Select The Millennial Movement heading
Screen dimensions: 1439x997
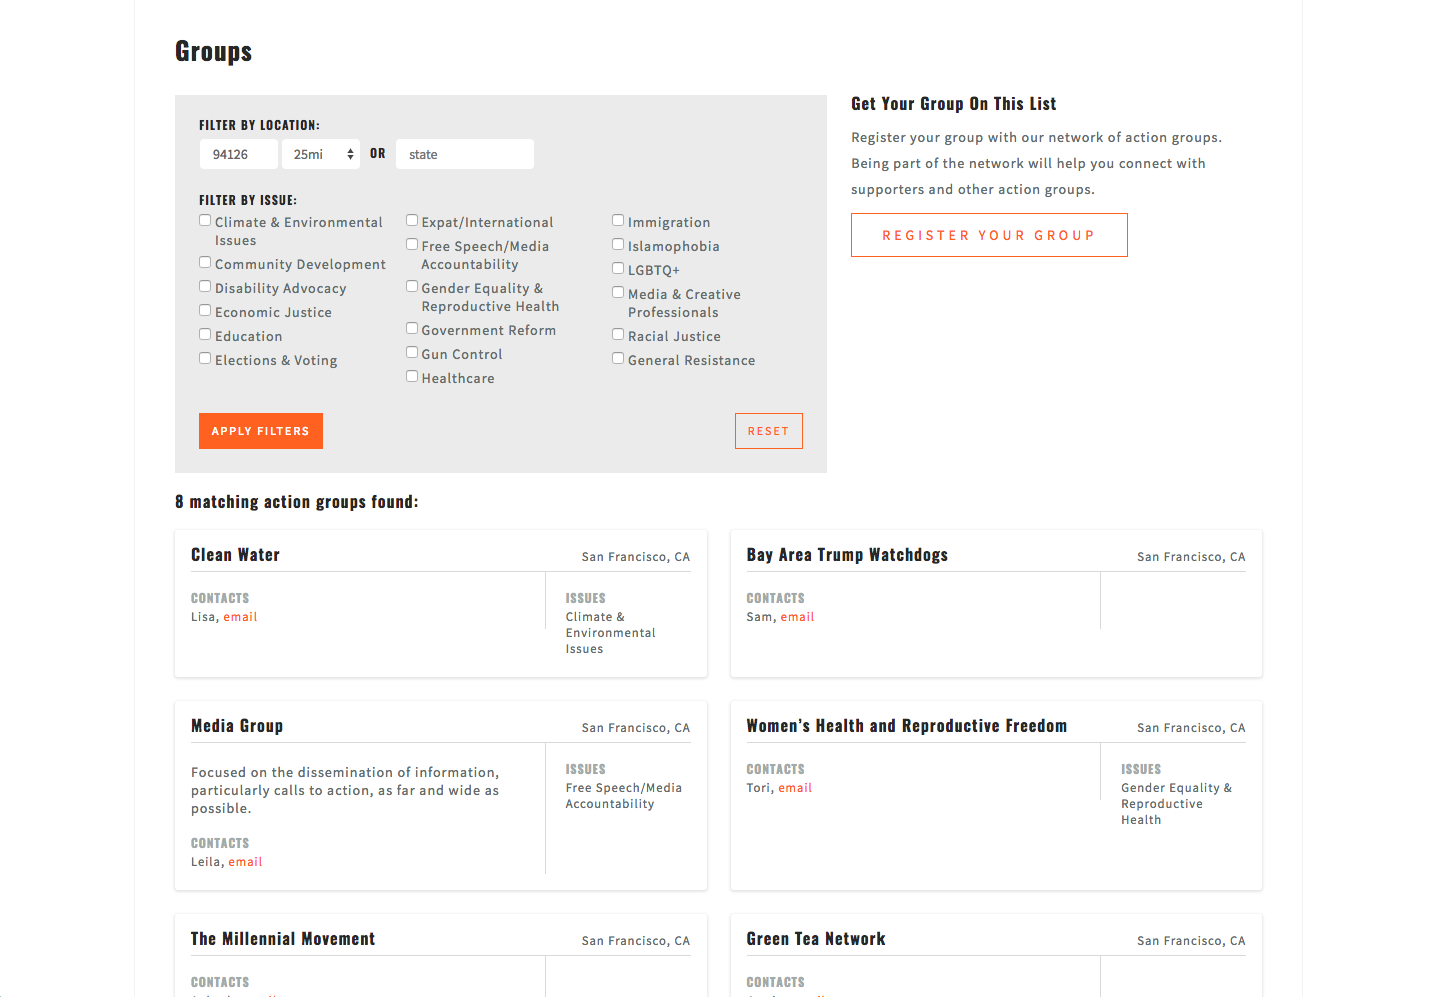(x=283, y=939)
